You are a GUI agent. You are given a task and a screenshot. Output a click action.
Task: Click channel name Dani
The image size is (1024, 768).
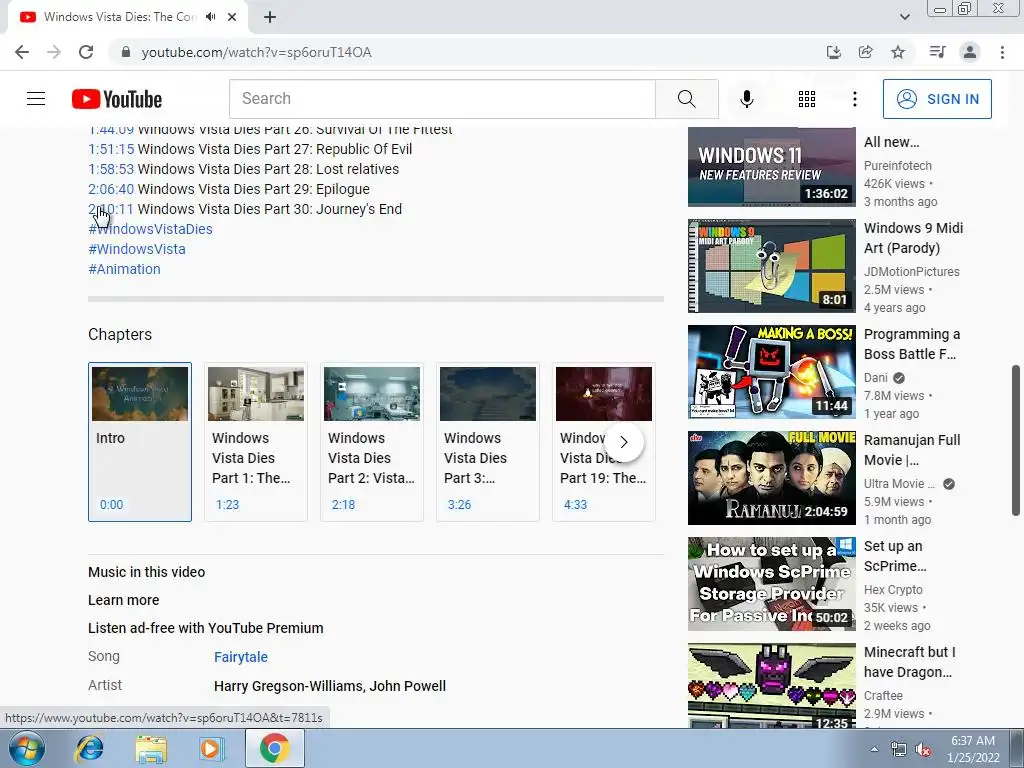tap(876, 377)
